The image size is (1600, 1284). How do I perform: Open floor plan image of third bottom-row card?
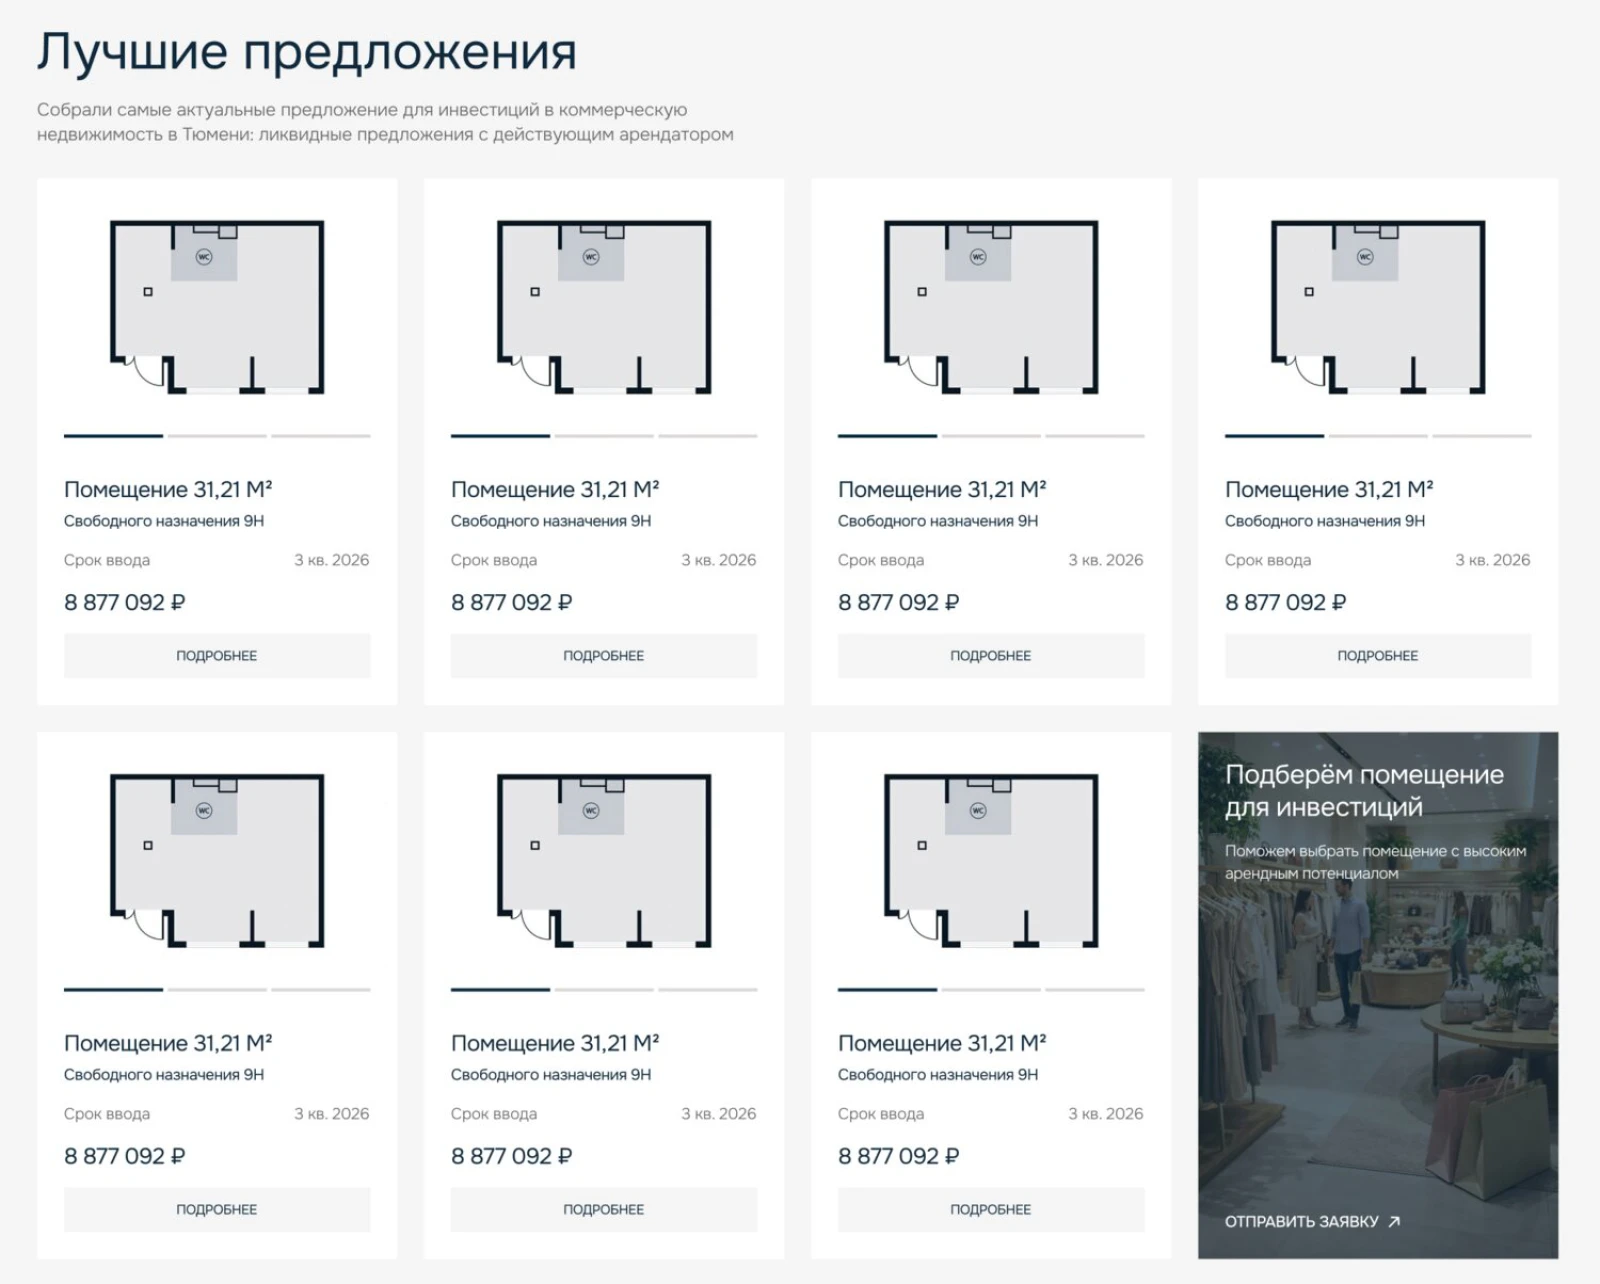(991, 861)
